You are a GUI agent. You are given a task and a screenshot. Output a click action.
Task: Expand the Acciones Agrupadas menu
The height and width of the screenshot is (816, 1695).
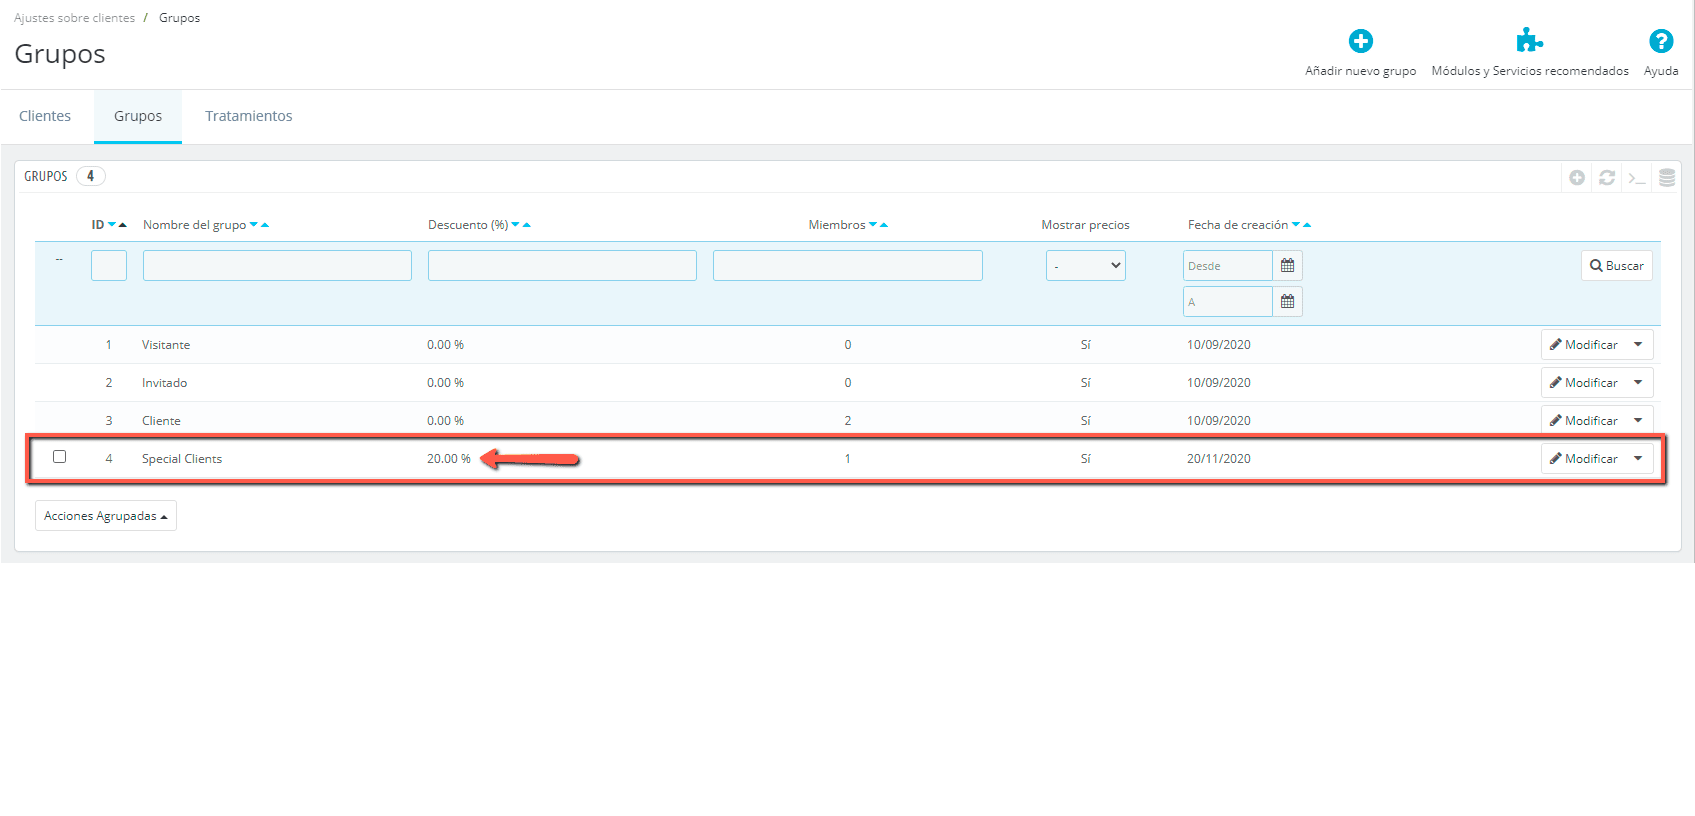106,516
